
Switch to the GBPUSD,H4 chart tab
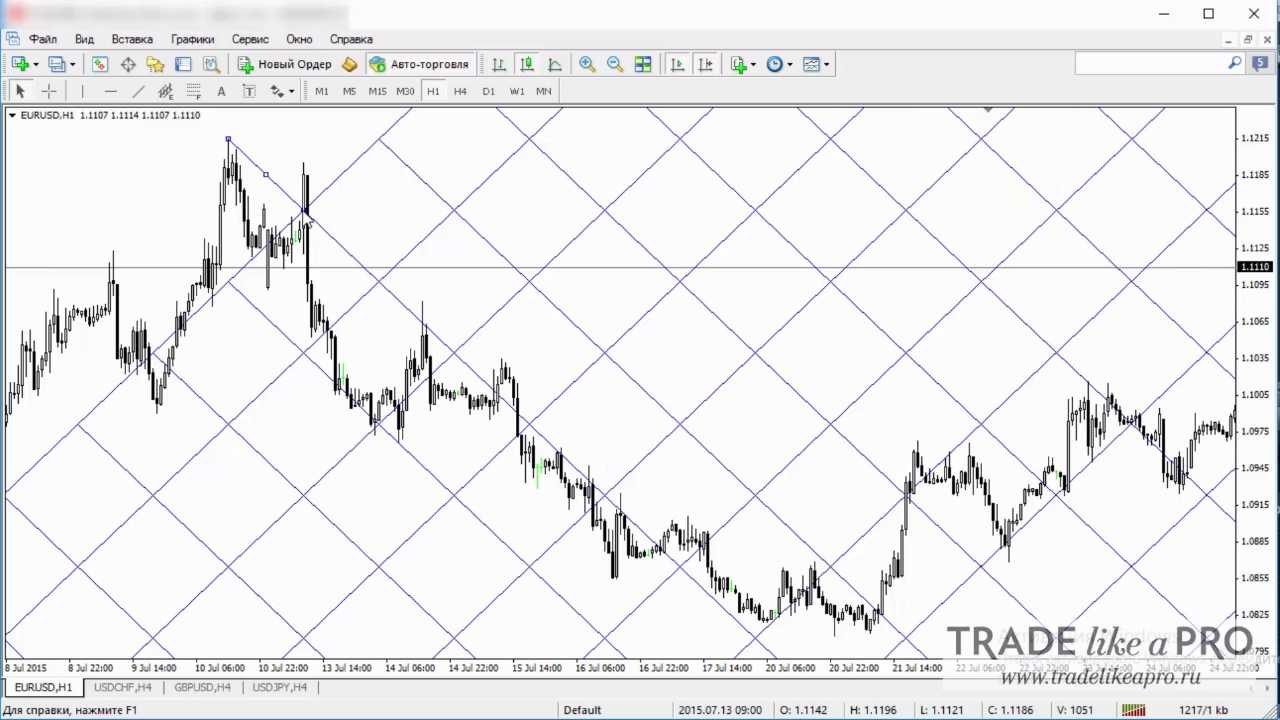pyautogui.click(x=202, y=687)
